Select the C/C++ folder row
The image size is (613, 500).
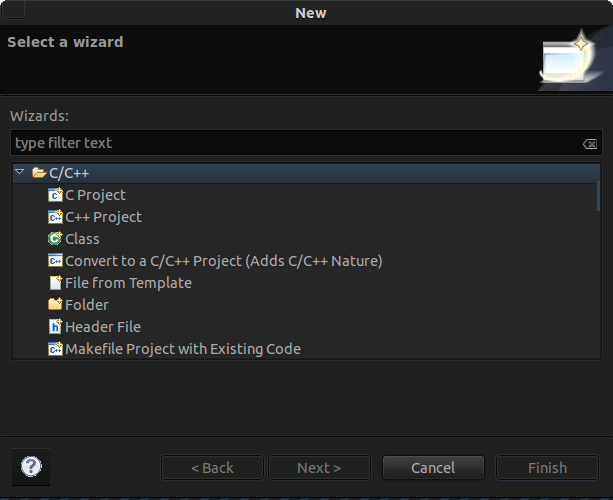click(306, 173)
